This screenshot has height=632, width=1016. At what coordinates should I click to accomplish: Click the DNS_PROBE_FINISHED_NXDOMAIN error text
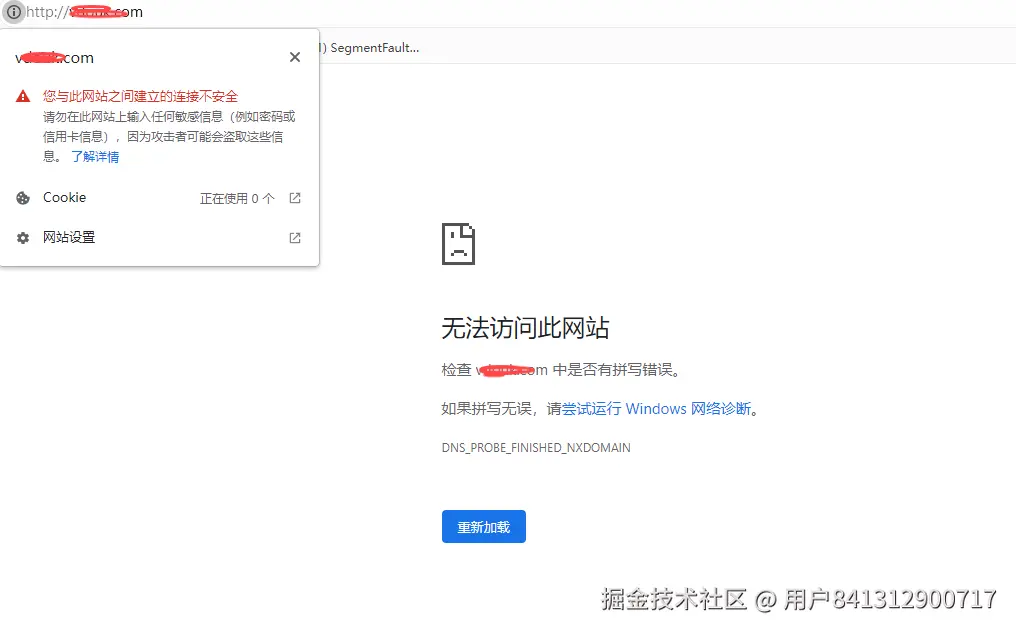(x=536, y=447)
